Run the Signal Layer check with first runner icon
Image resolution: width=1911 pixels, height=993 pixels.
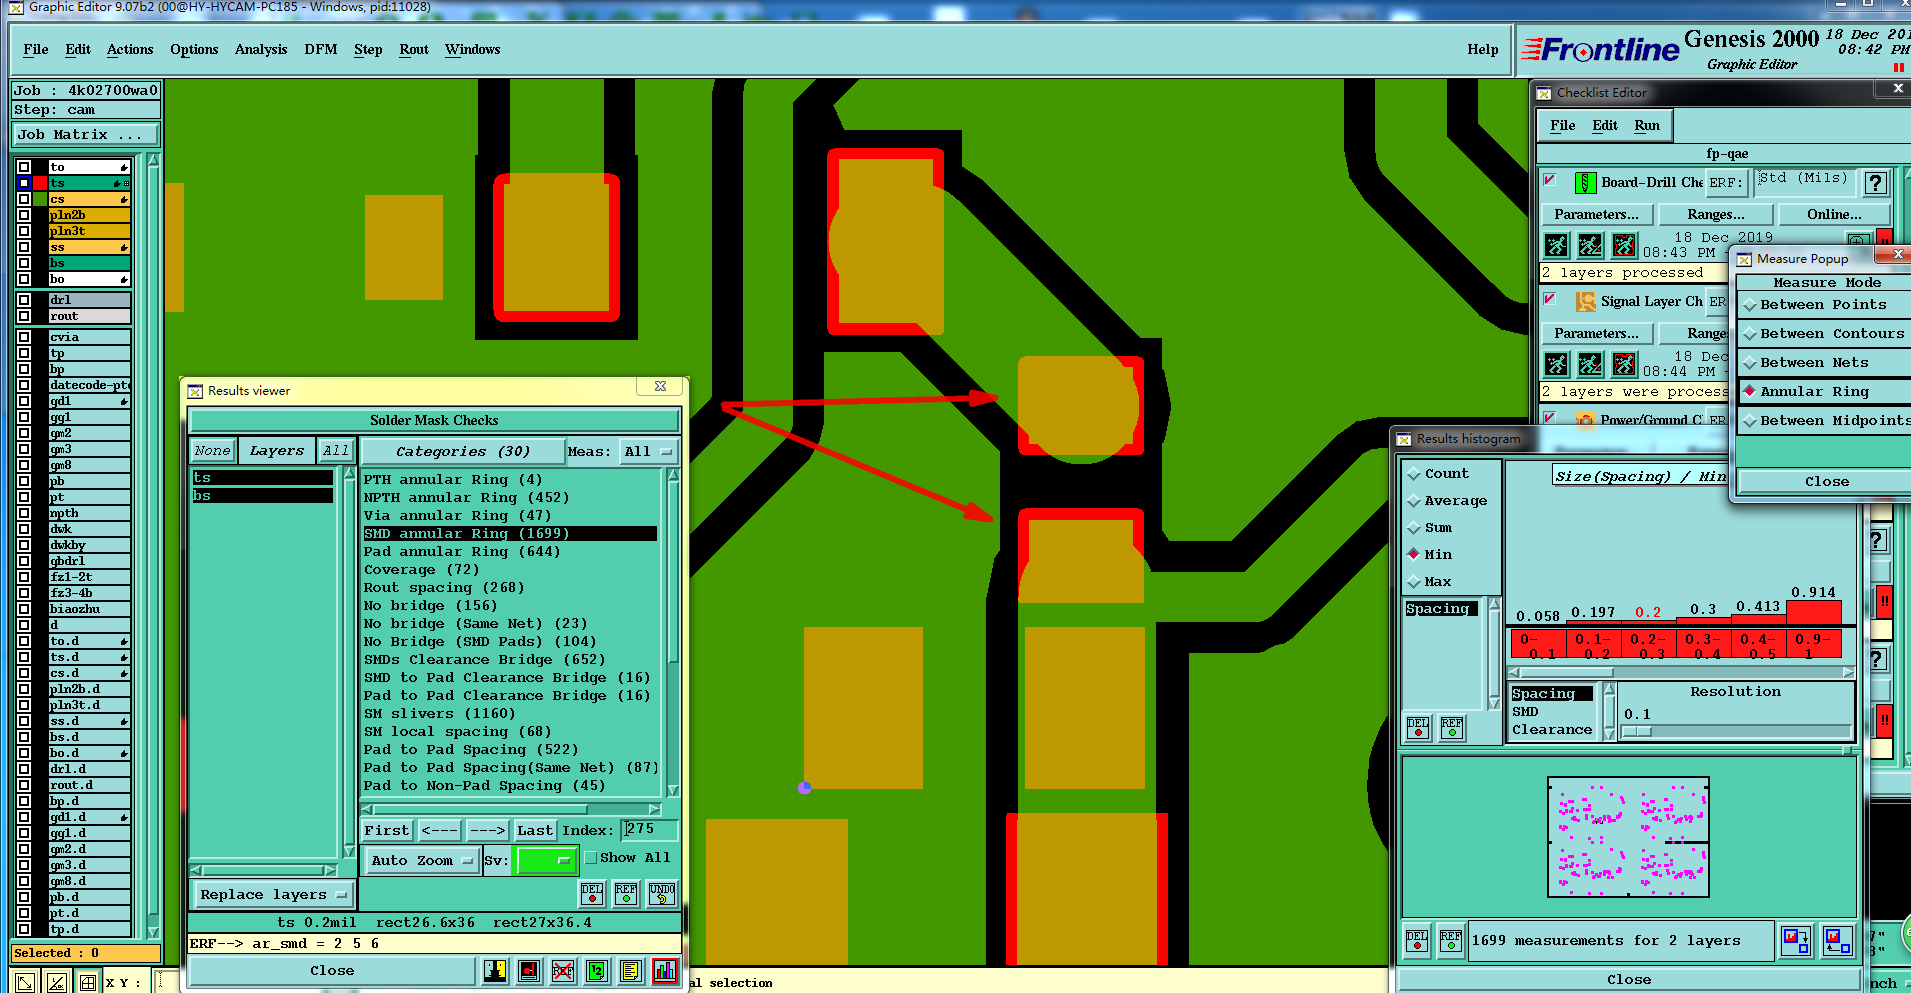tap(1556, 364)
